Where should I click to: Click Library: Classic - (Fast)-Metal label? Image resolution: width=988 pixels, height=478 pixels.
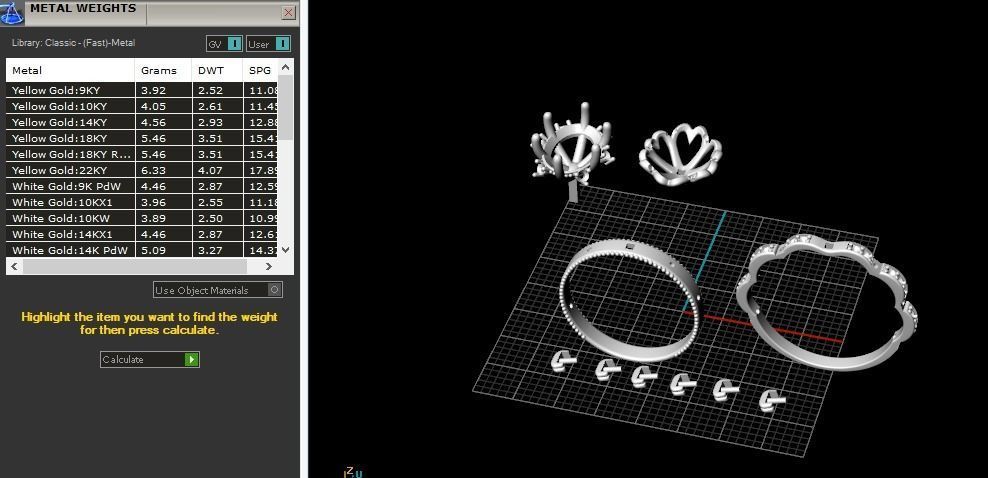74,43
